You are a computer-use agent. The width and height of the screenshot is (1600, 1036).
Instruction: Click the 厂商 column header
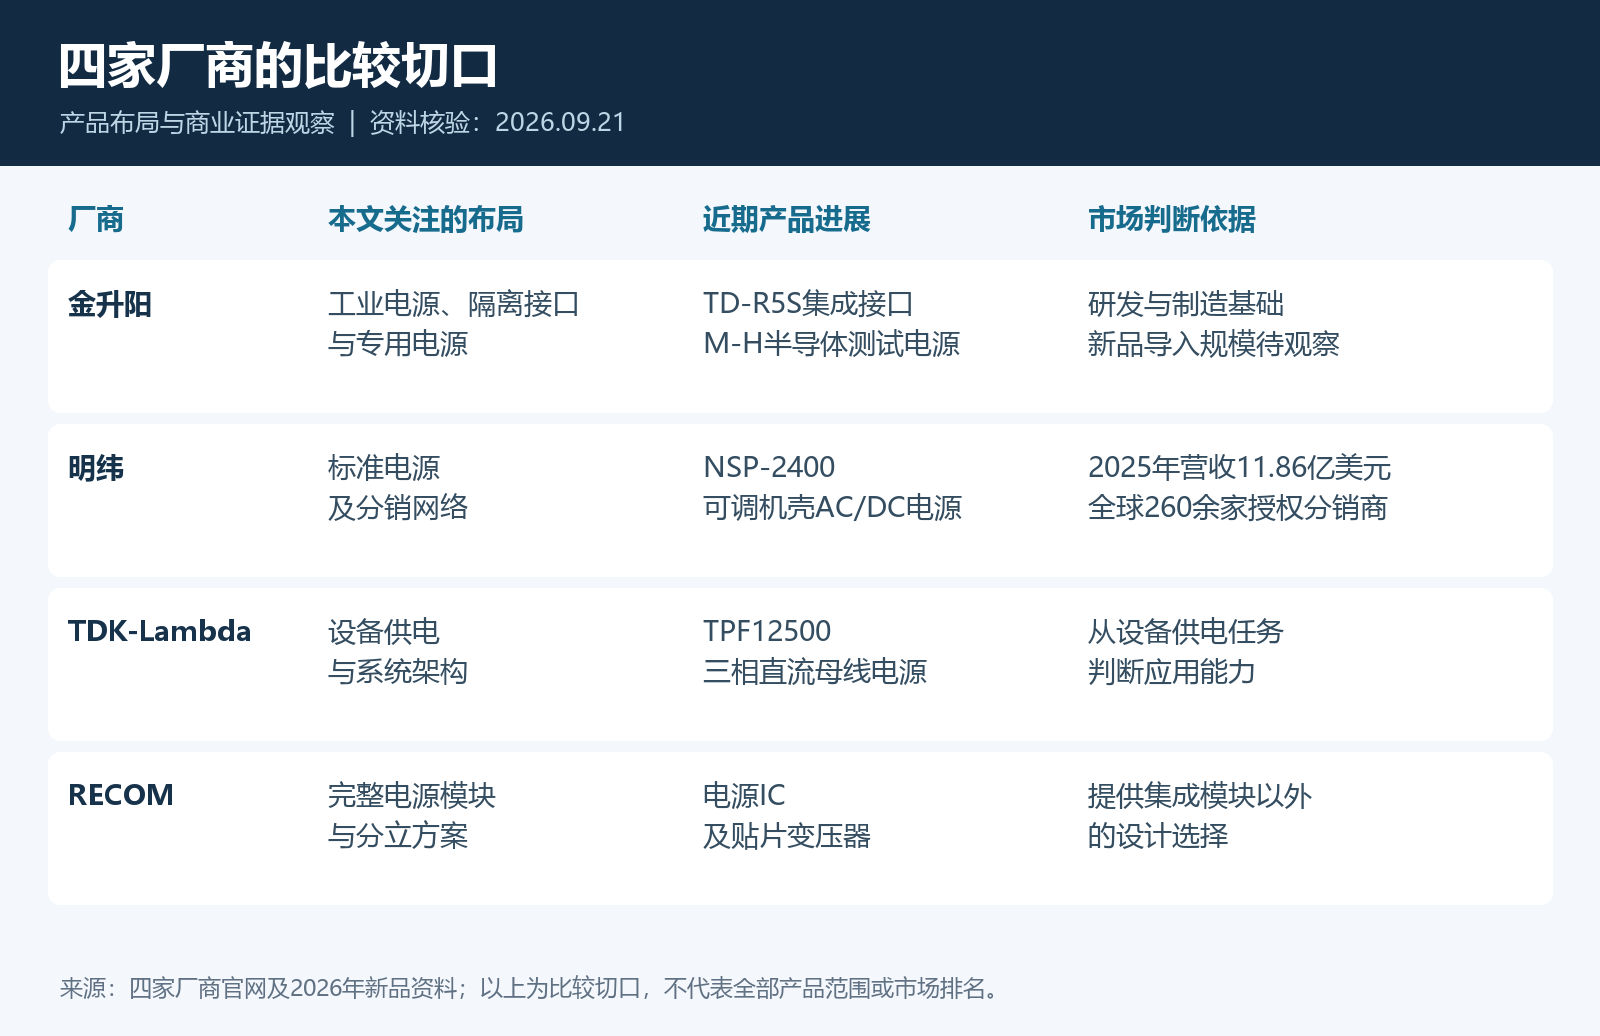96,219
